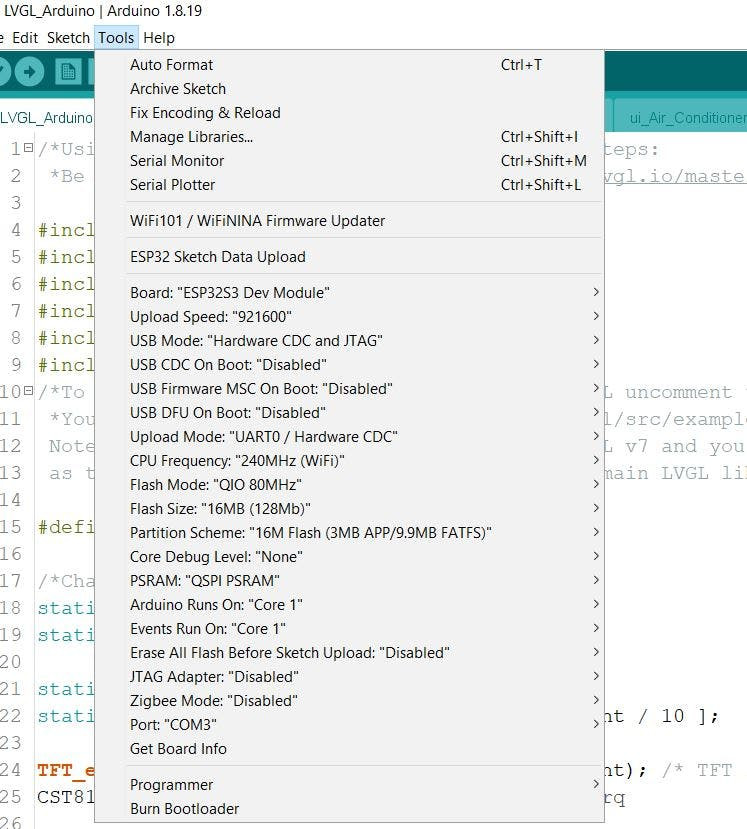The width and height of the screenshot is (747, 829).
Task: Open Serial Monitor
Action: (x=177, y=161)
